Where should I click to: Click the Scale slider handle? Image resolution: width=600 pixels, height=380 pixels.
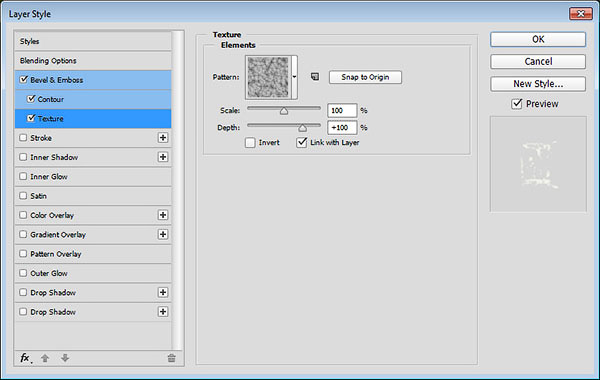point(284,111)
